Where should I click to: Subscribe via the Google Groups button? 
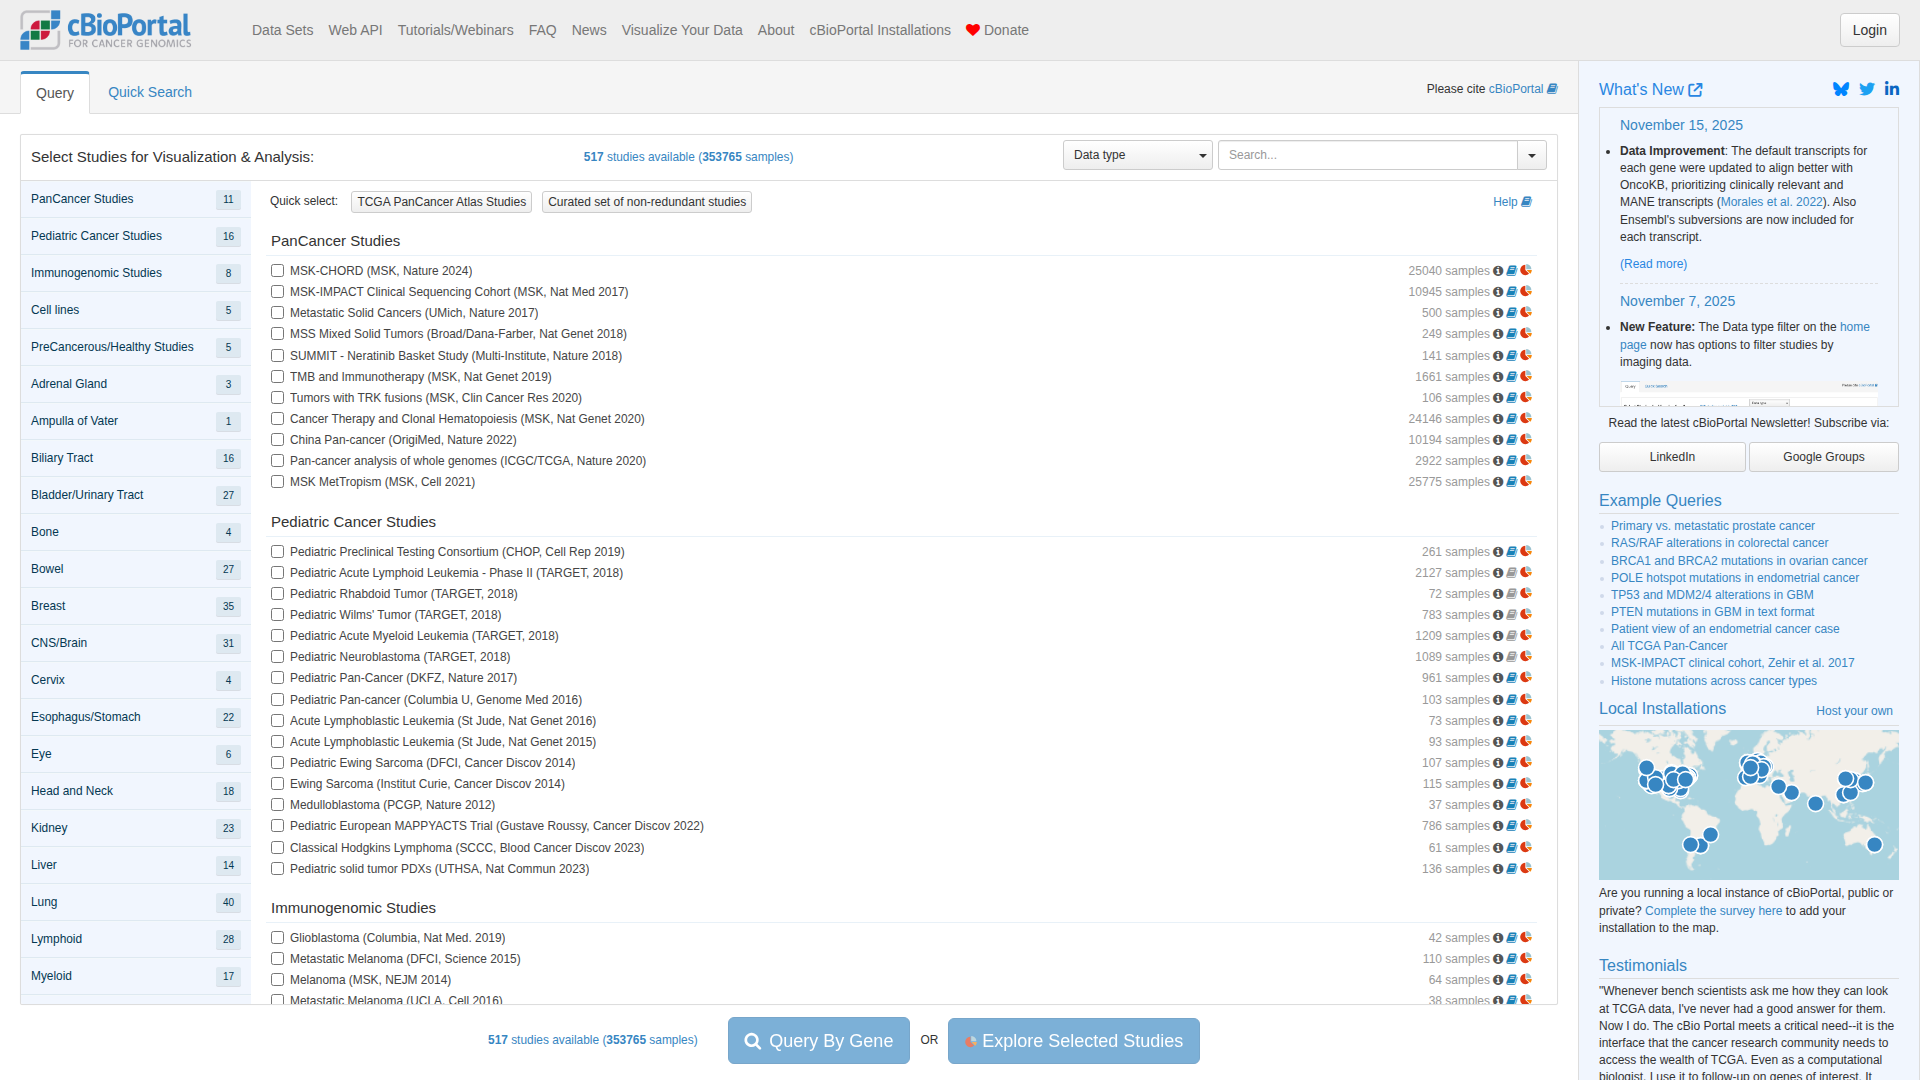coord(1824,457)
